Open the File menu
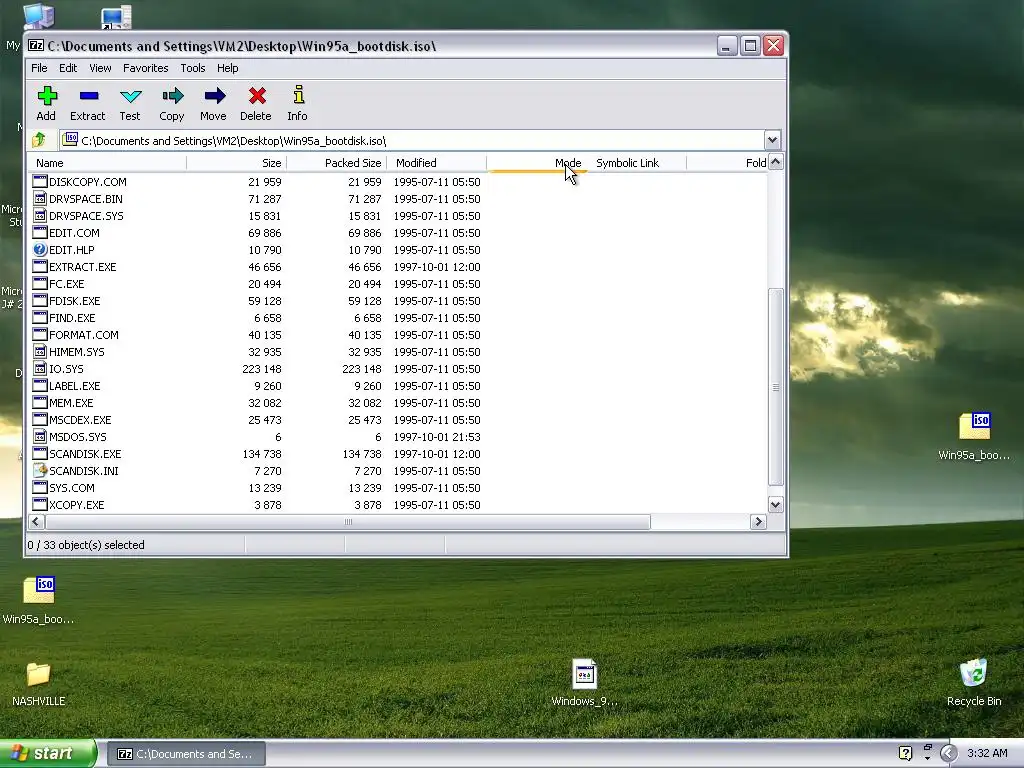Screen dimensions: 1024x768 (x=39, y=68)
